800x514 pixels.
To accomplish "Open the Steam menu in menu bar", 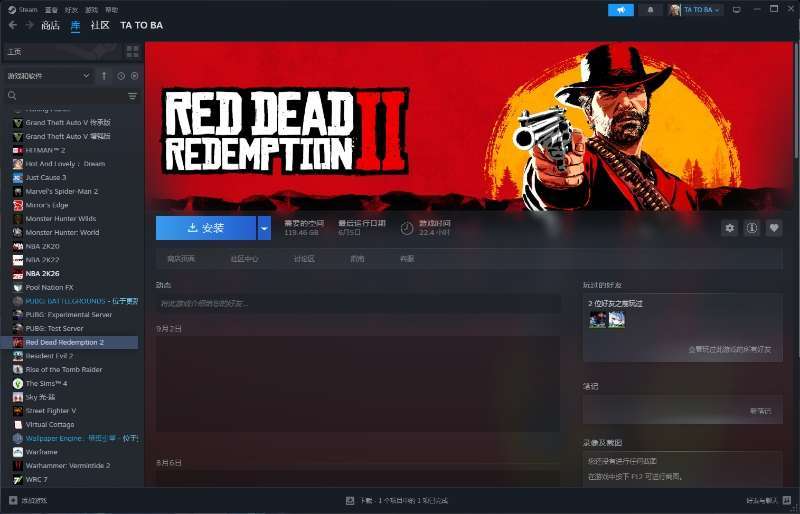I will tap(23, 10).
